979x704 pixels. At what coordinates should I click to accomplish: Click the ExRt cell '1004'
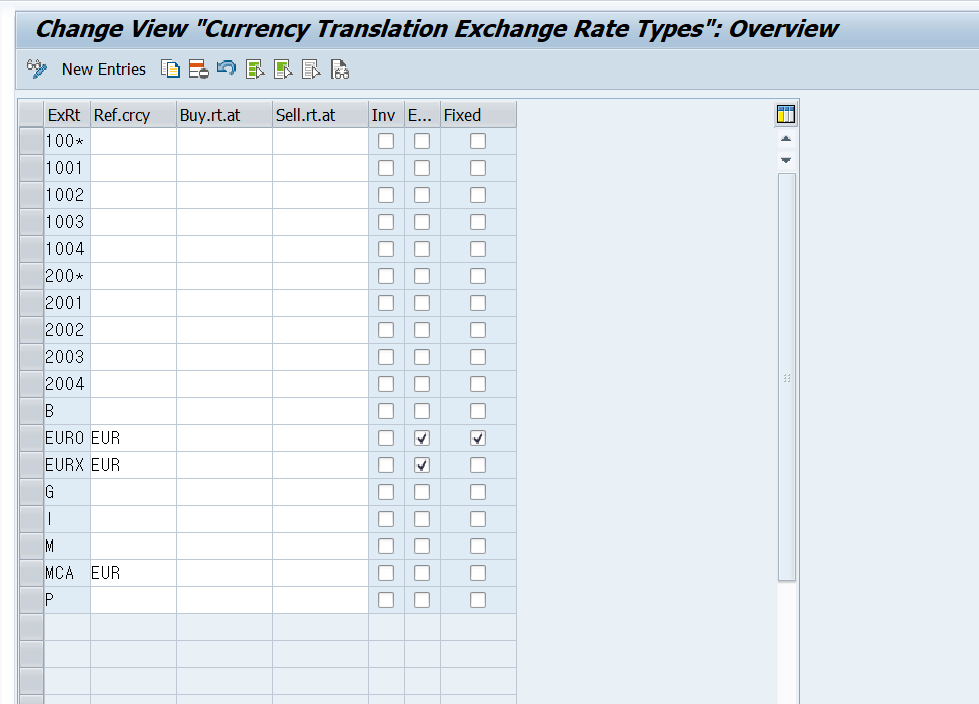tap(67, 249)
